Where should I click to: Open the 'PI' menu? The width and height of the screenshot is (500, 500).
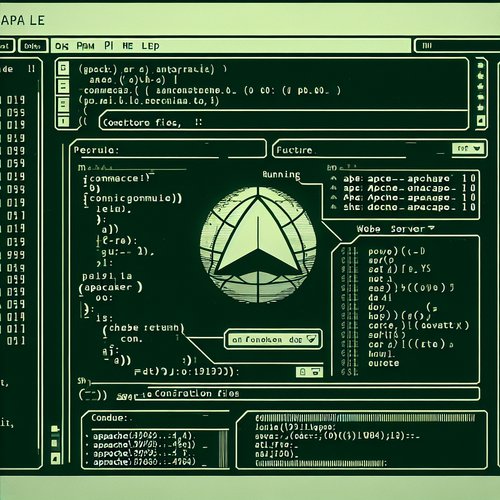click(x=109, y=45)
